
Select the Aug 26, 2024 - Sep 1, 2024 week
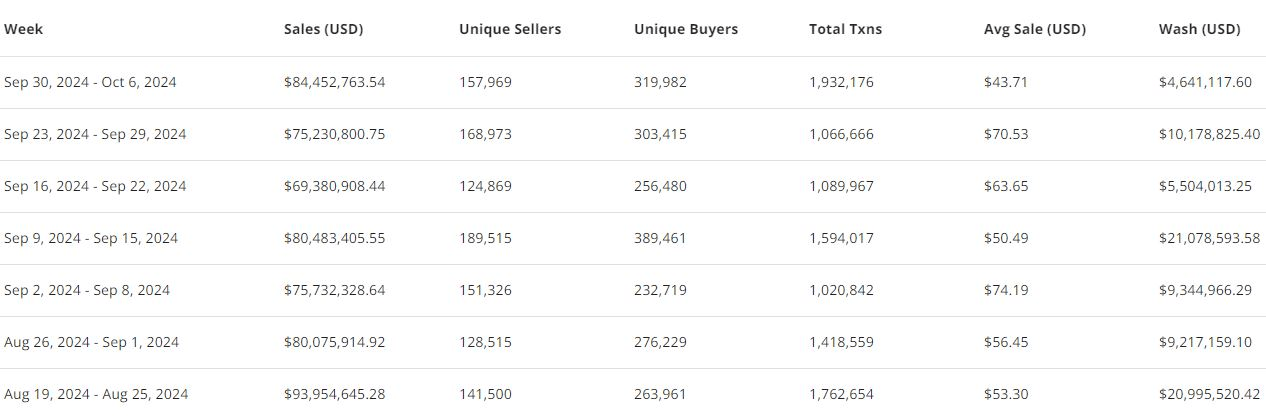point(91,342)
